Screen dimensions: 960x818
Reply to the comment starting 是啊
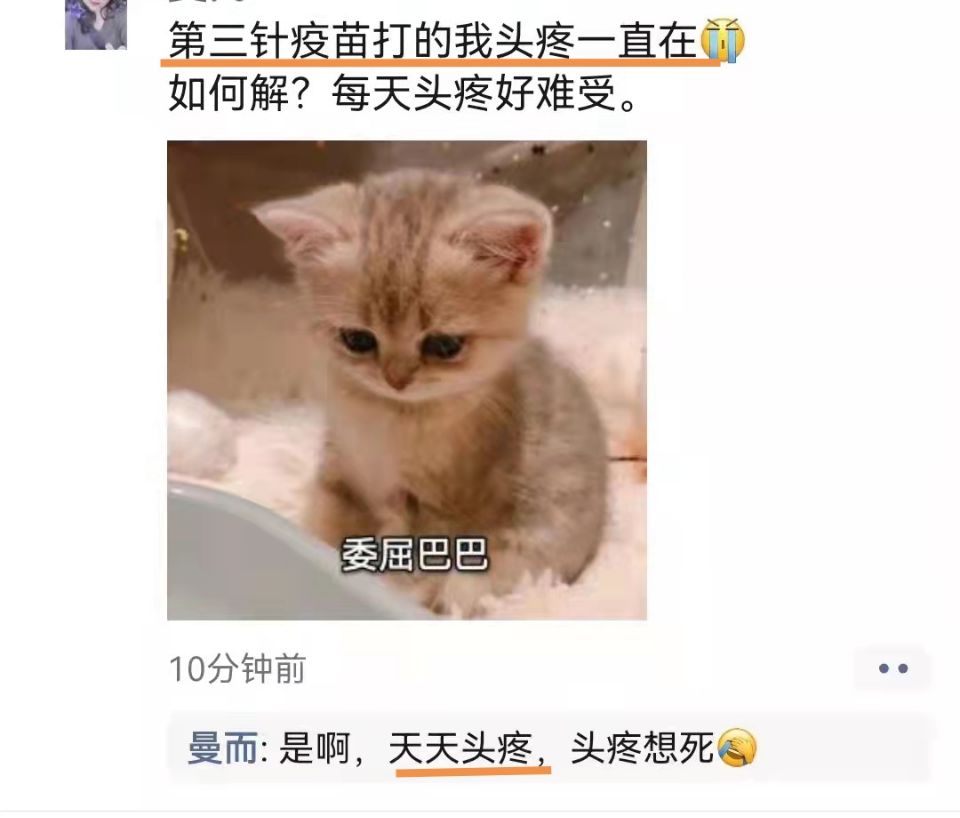pos(550,748)
